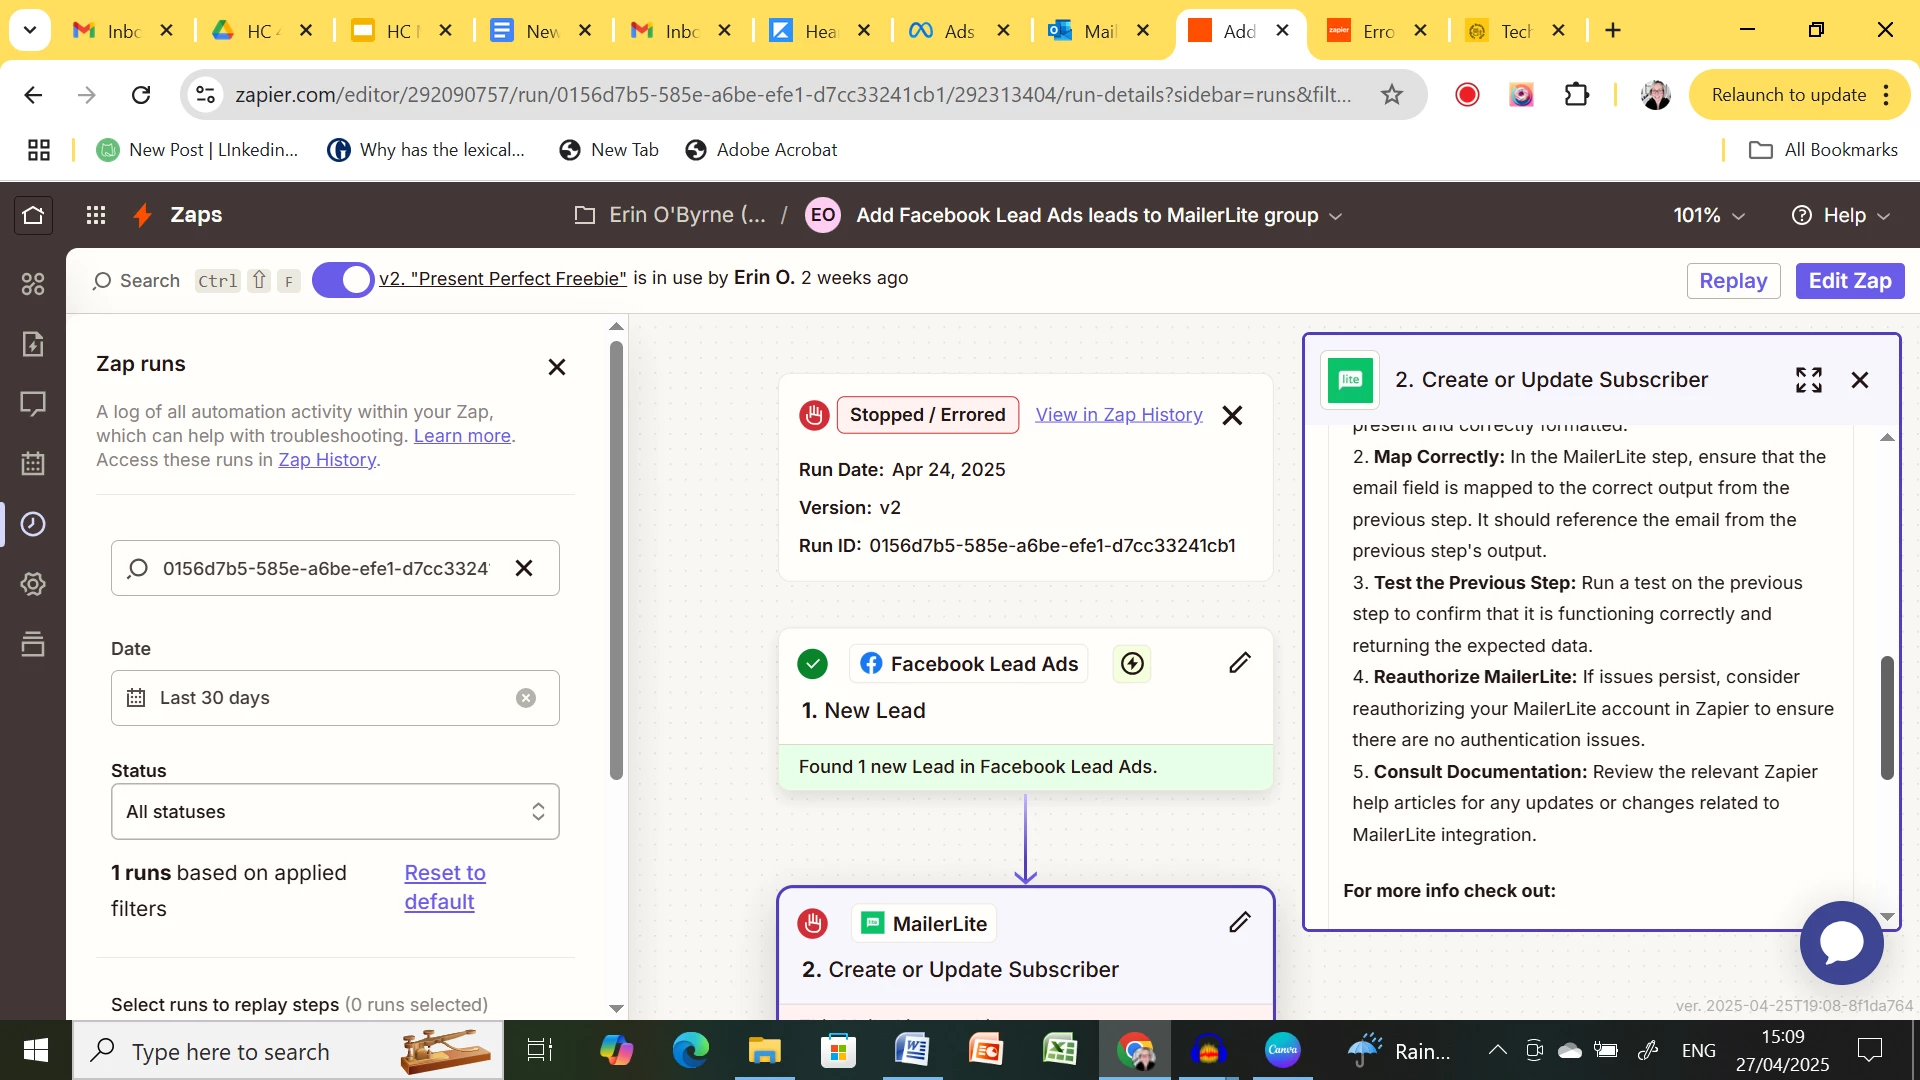Bookmark this page with the star icon
1920x1080 pixels.
pyautogui.click(x=1392, y=95)
